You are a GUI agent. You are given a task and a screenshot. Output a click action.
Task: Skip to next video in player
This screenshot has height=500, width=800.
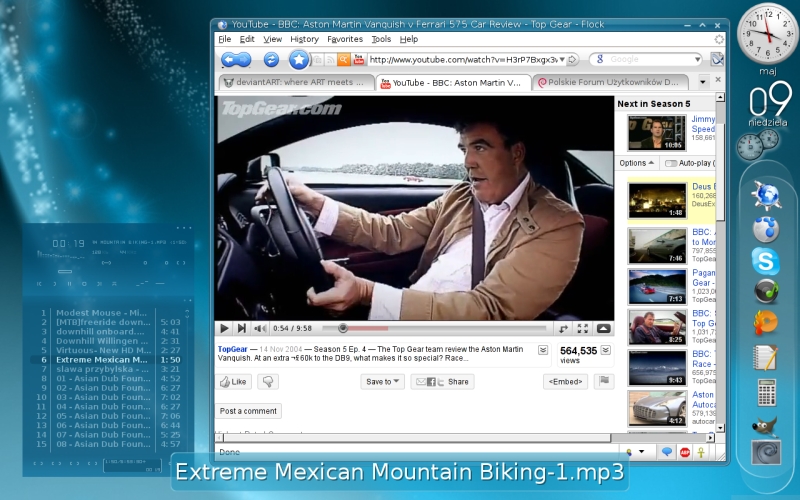click(x=242, y=328)
